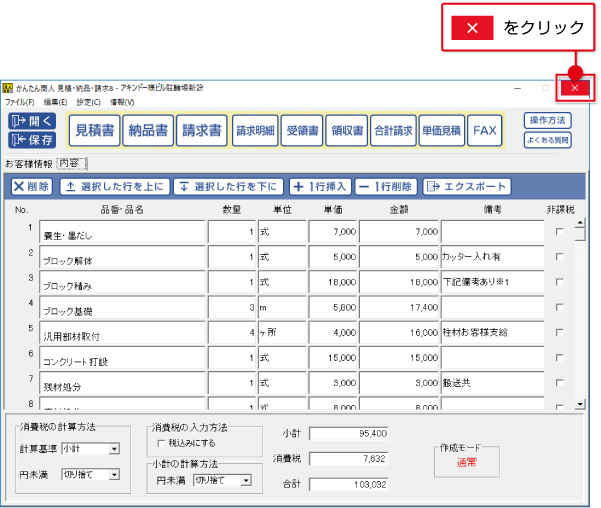Click the table's vertical scrollbar down arrow
This screenshot has height=508, width=601.
point(579,405)
